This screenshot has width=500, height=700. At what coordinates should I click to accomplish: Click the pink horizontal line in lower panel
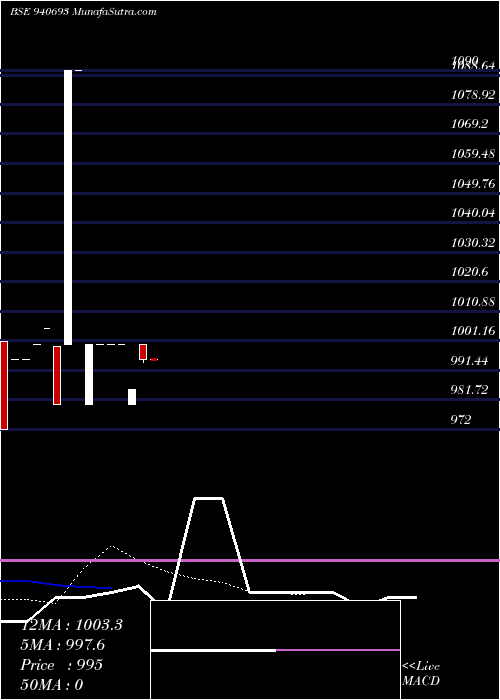tap(250, 560)
